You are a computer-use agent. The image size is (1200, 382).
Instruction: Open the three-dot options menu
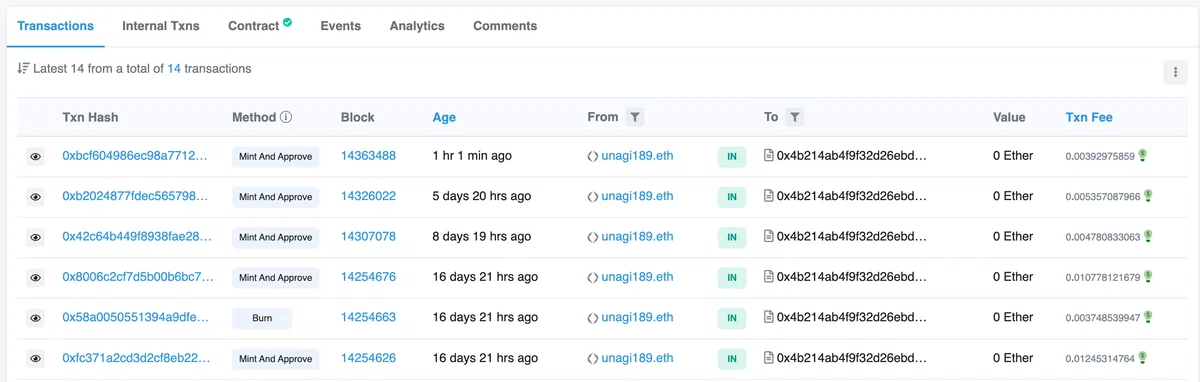click(x=1175, y=72)
